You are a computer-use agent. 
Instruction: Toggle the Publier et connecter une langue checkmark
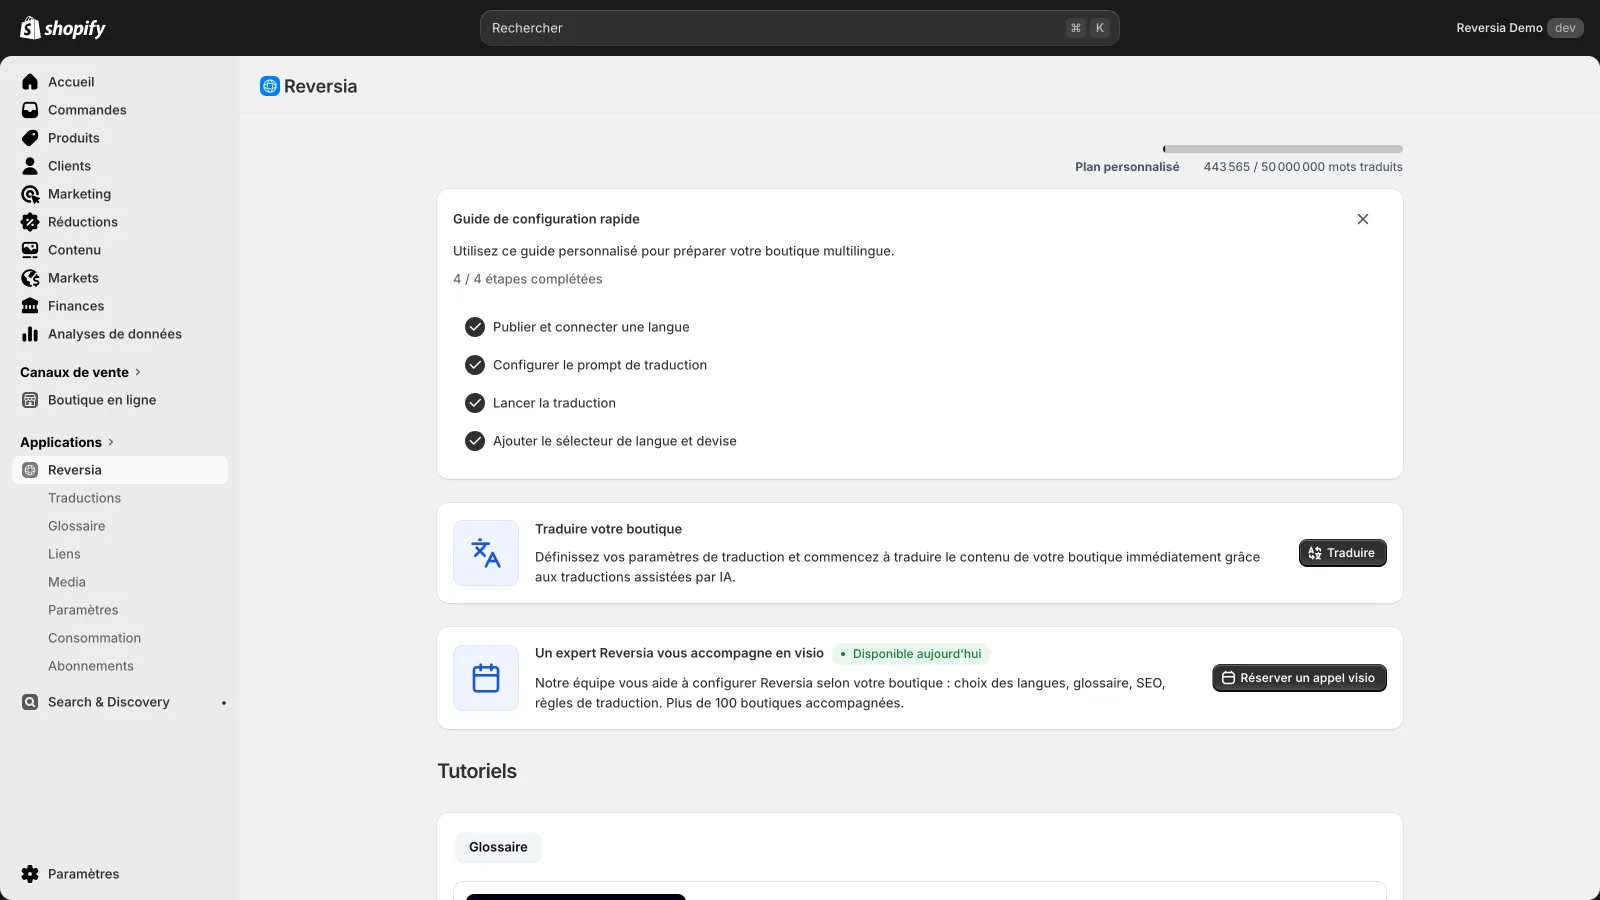(x=475, y=327)
